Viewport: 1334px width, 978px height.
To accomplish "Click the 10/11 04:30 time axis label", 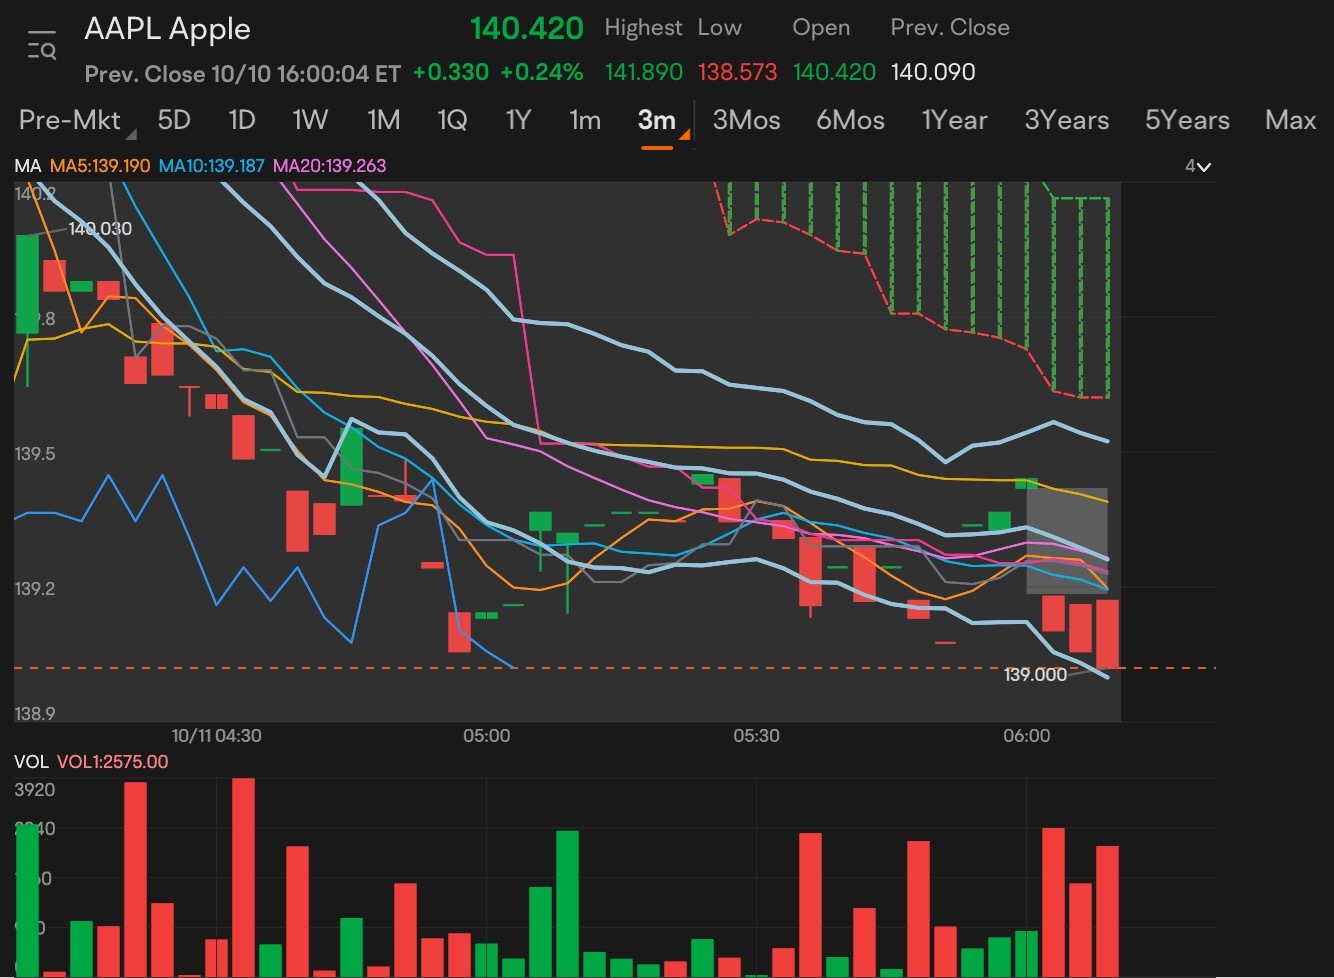I will 216,736.
